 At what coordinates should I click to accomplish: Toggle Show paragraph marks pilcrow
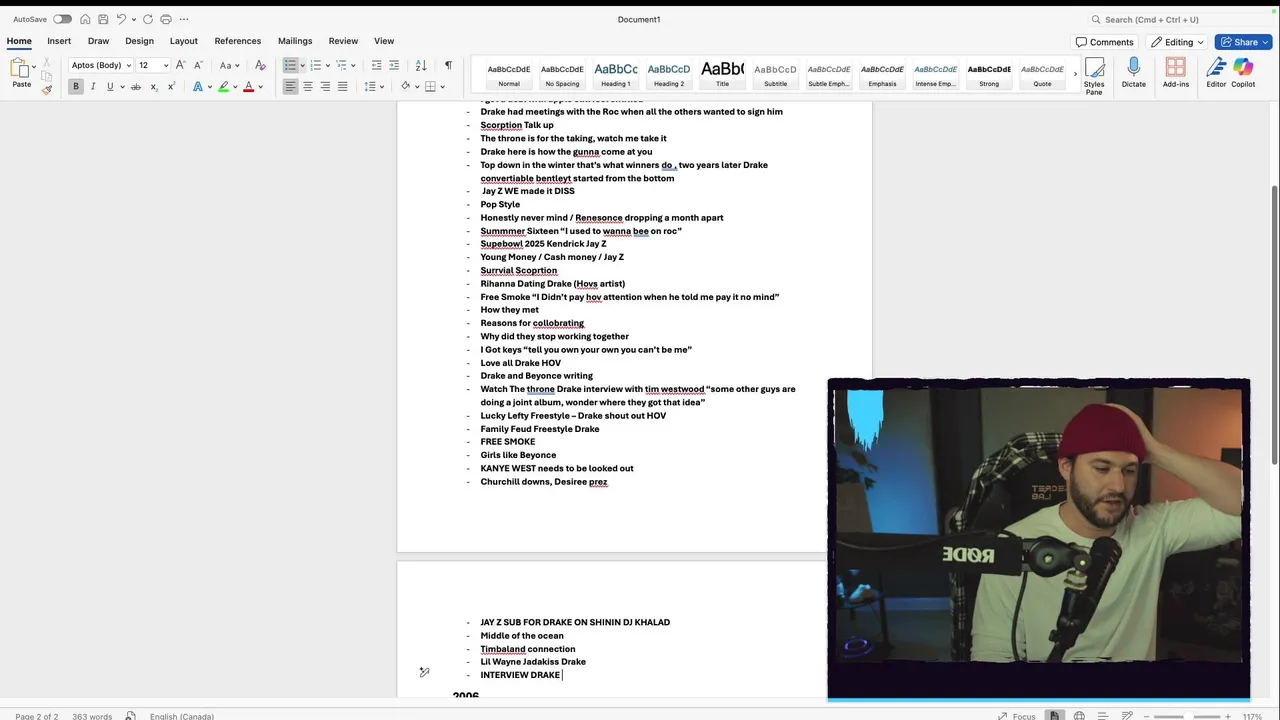point(448,65)
